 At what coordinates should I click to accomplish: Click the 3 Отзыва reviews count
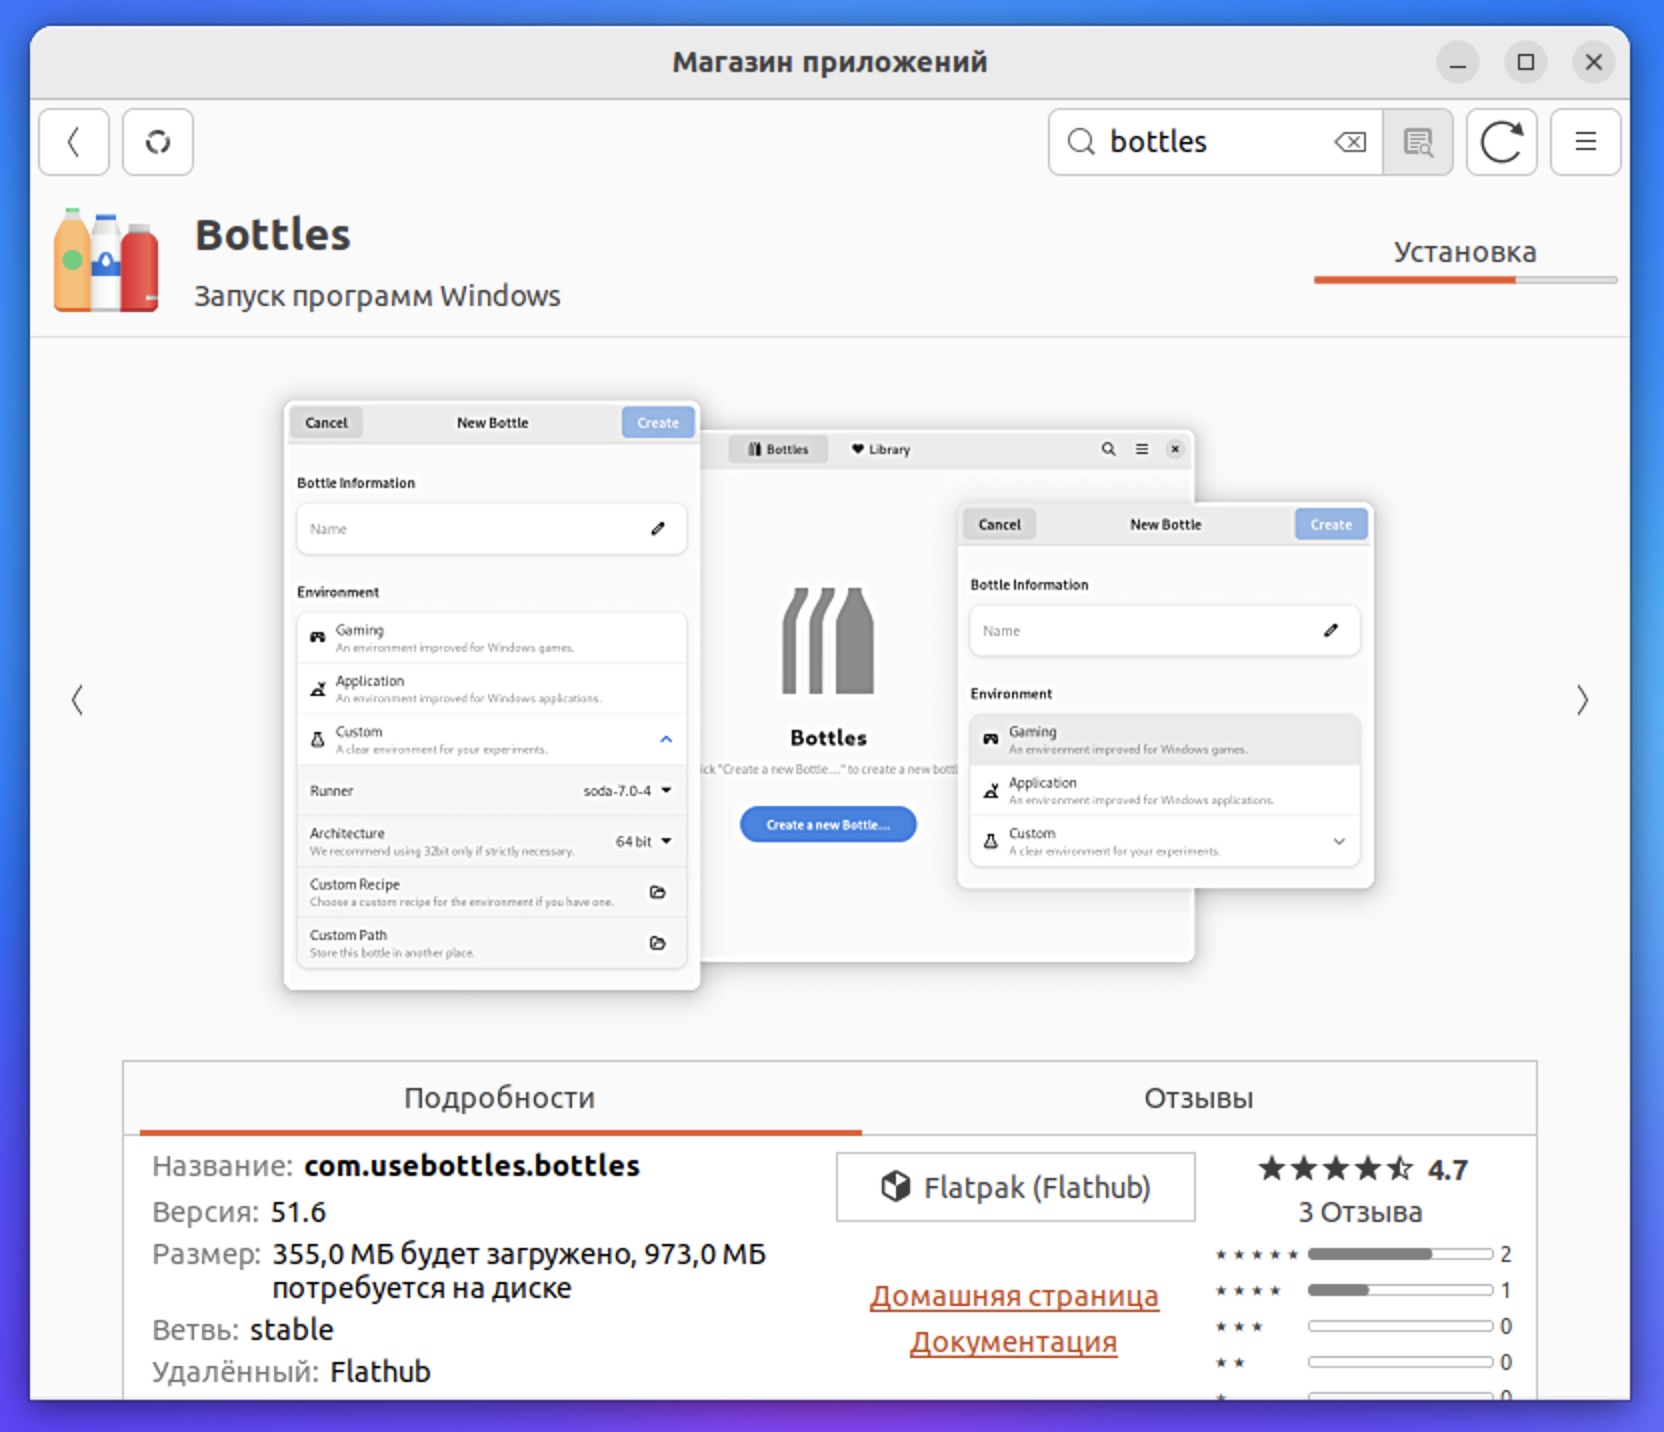(x=1360, y=1212)
